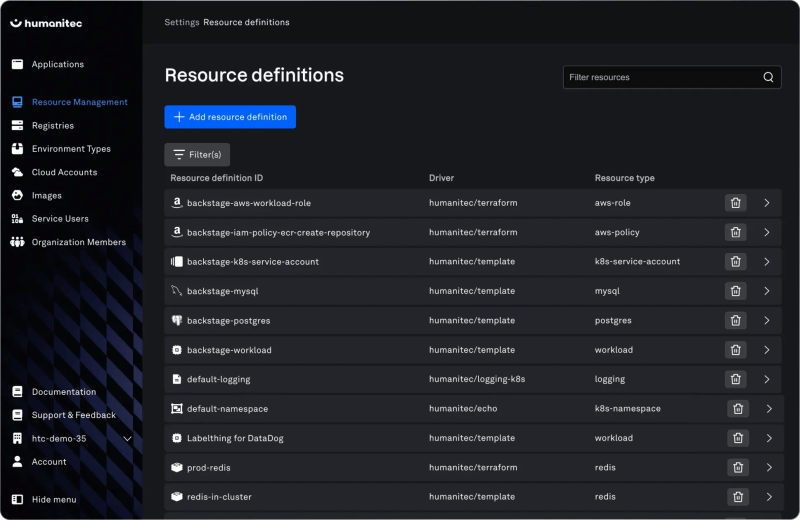Click the Images sidebar icon
800x520 pixels.
pos(17,195)
